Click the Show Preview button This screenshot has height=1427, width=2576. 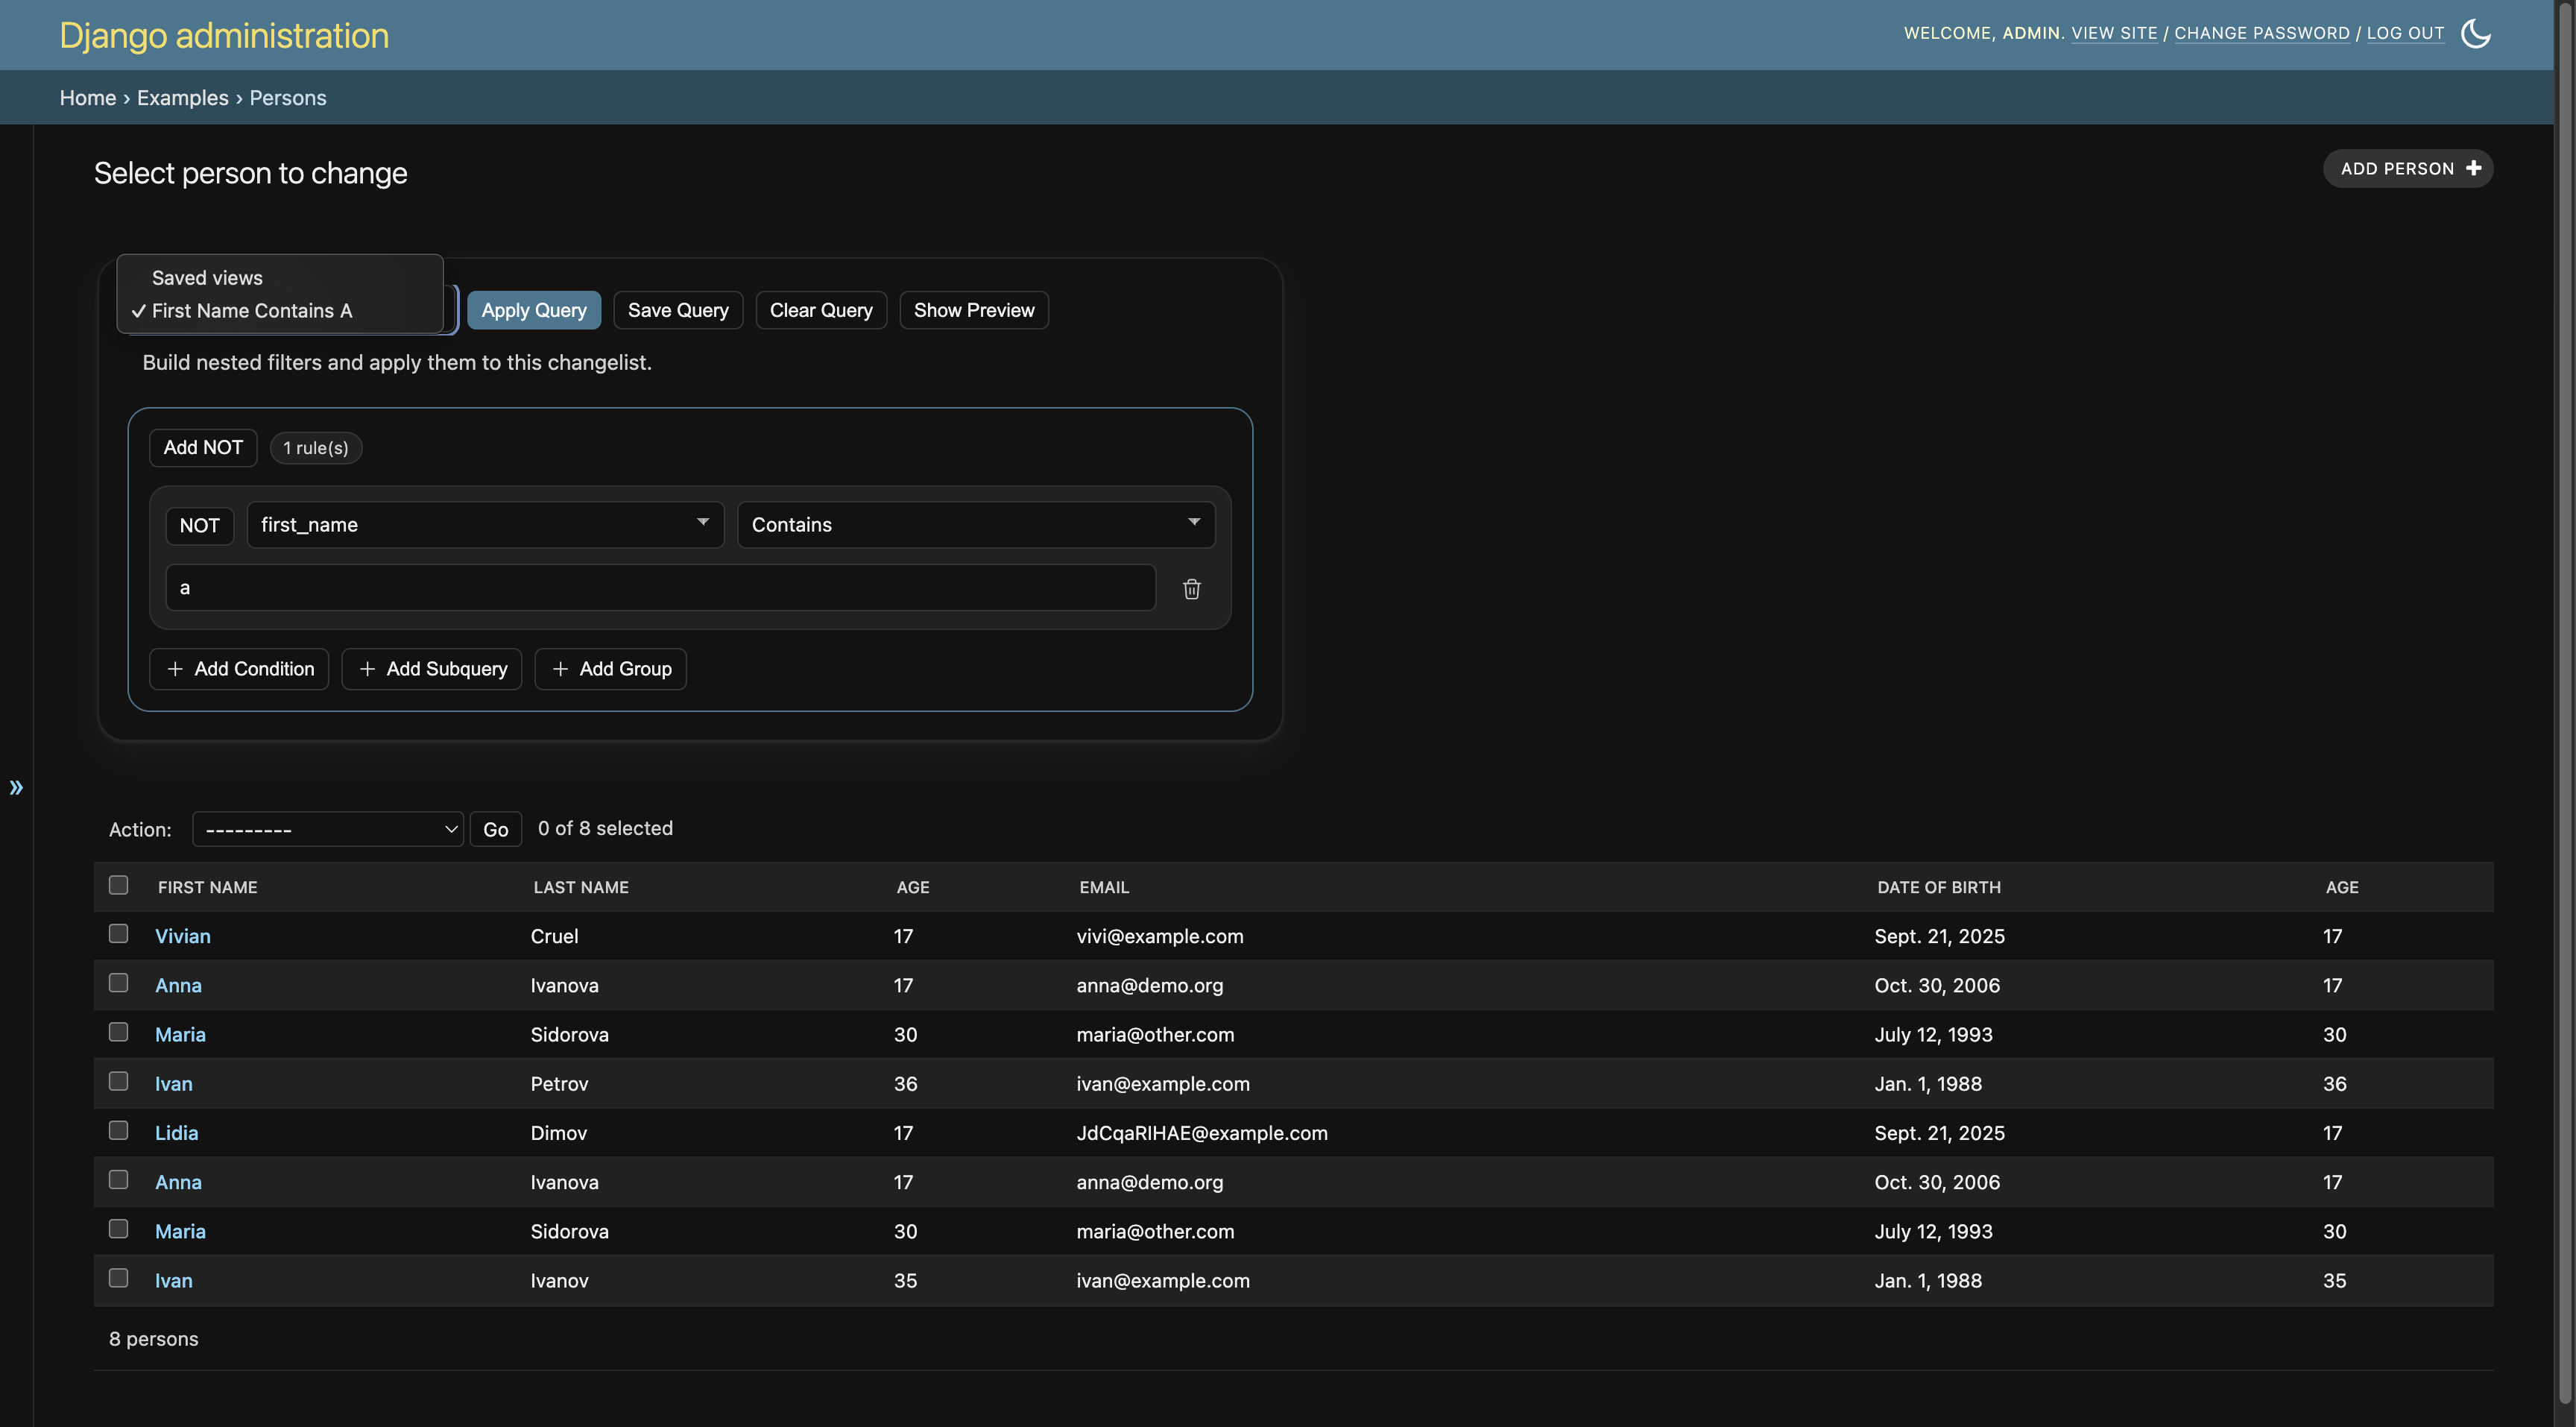coord(974,310)
